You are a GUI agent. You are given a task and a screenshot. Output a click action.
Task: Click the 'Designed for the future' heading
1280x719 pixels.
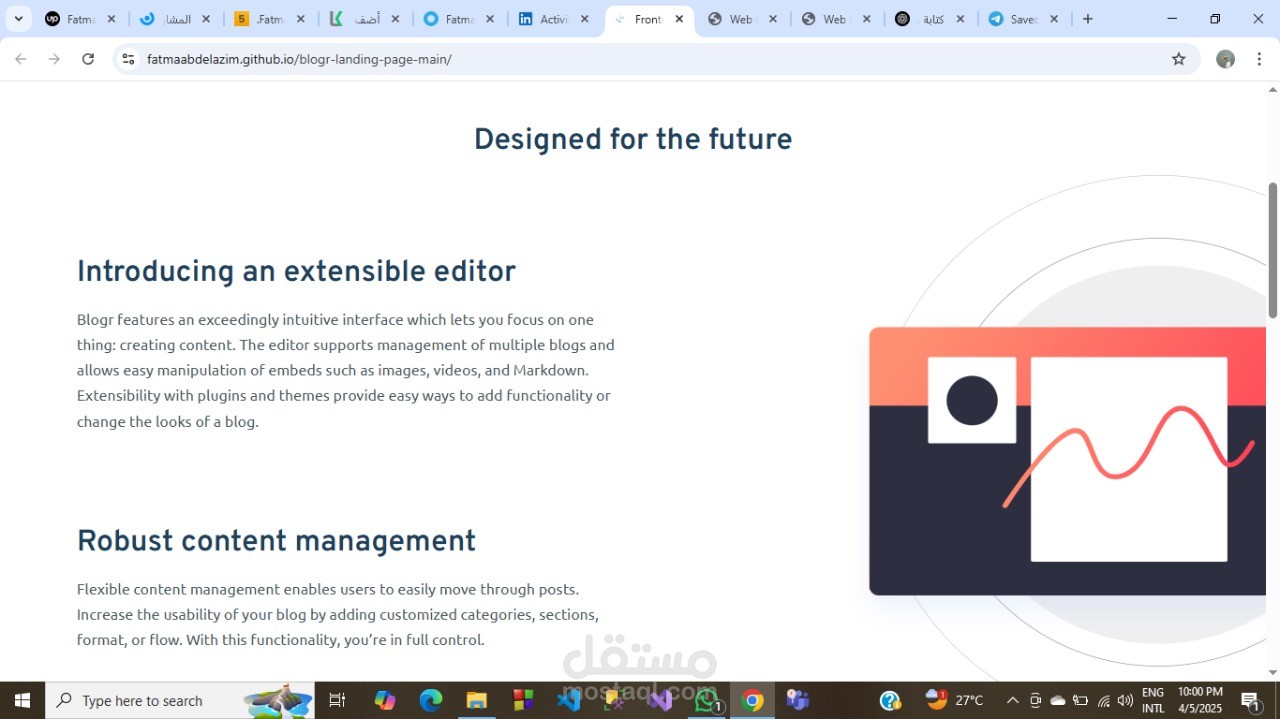[633, 139]
